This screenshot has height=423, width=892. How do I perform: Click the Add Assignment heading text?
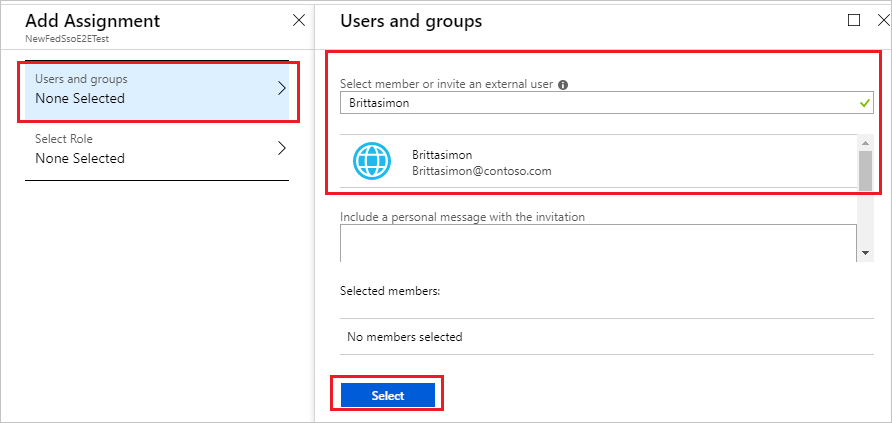(x=92, y=21)
